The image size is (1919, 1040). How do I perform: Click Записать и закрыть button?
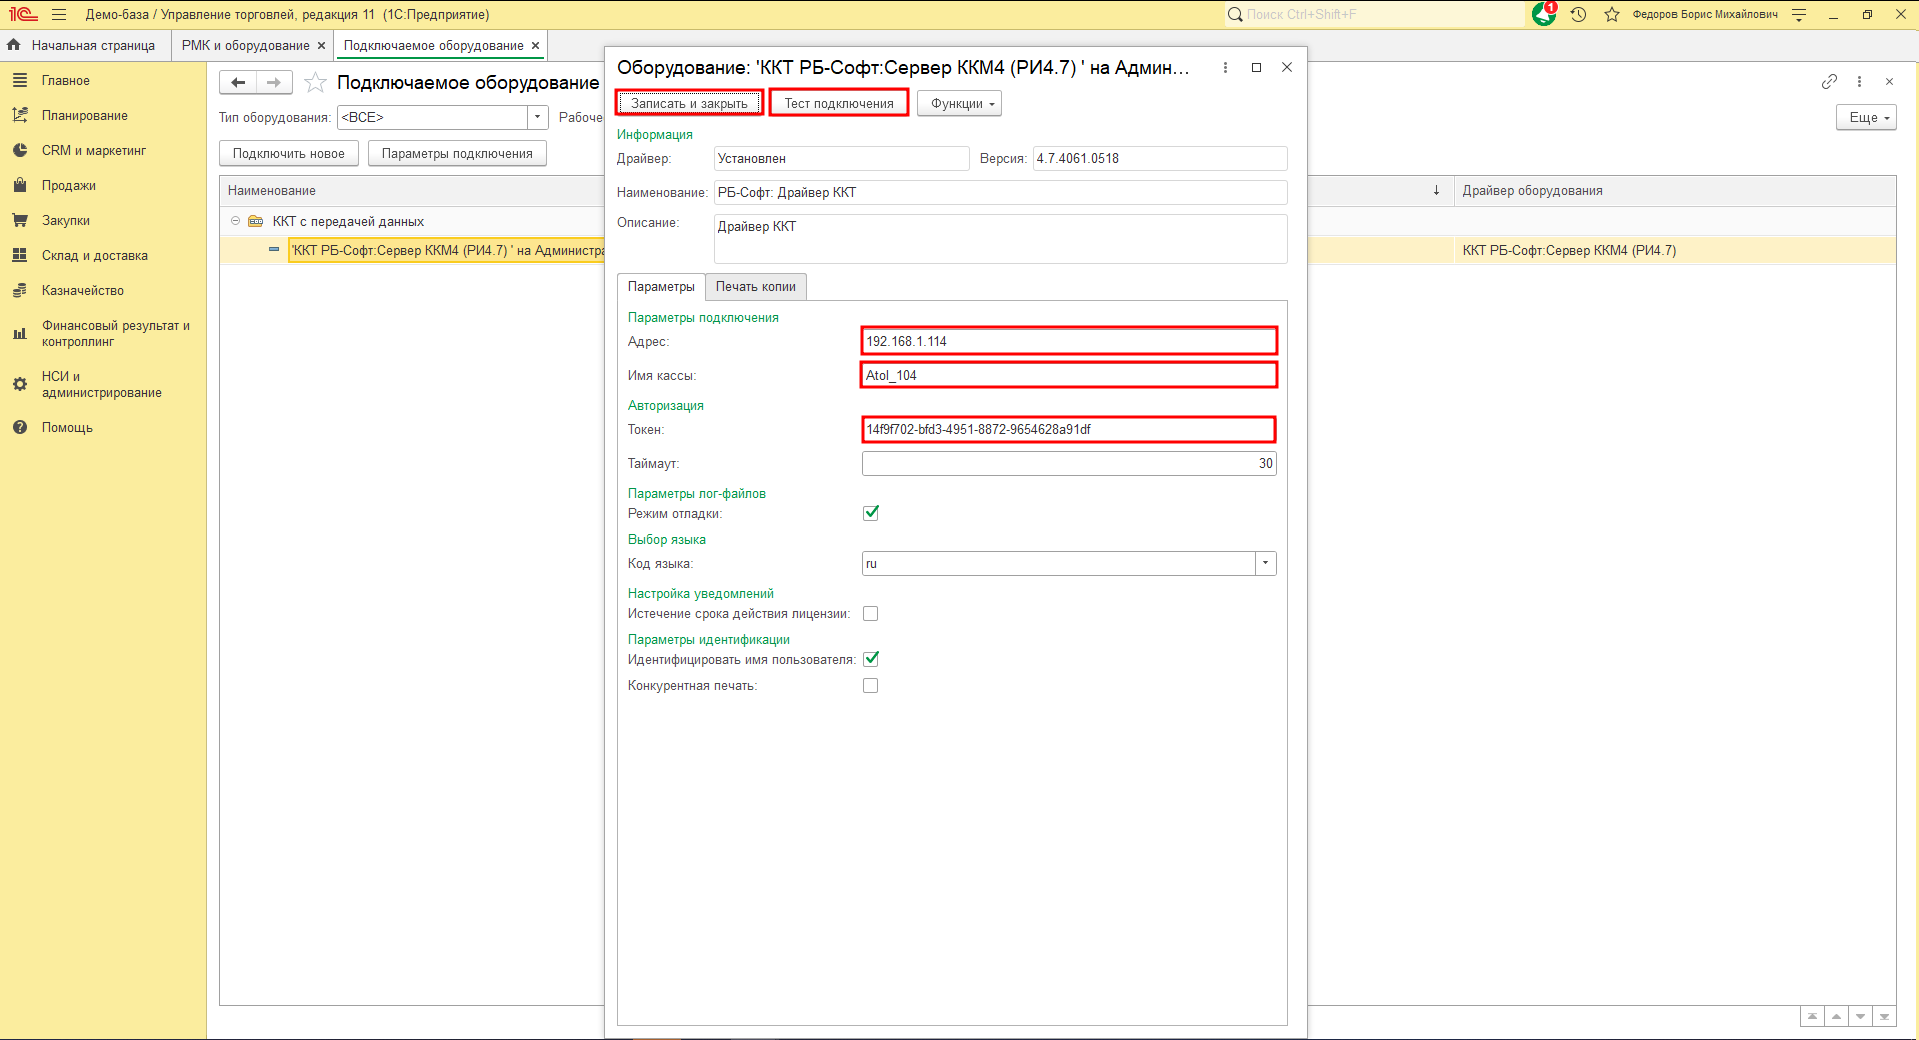point(689,104)
